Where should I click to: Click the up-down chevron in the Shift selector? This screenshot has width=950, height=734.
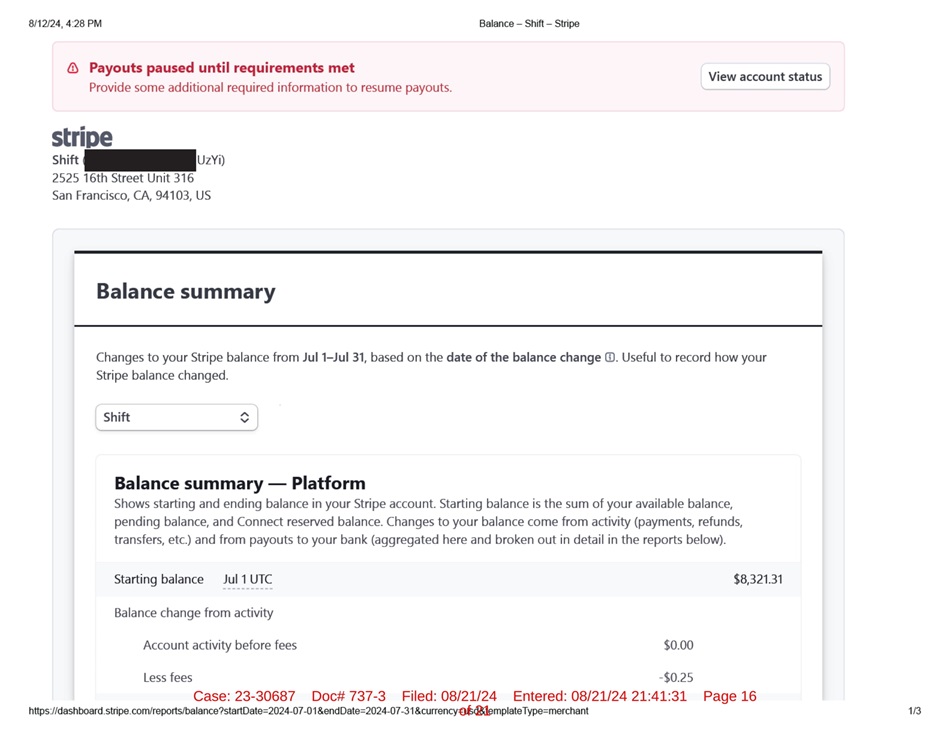coord(244,417)
